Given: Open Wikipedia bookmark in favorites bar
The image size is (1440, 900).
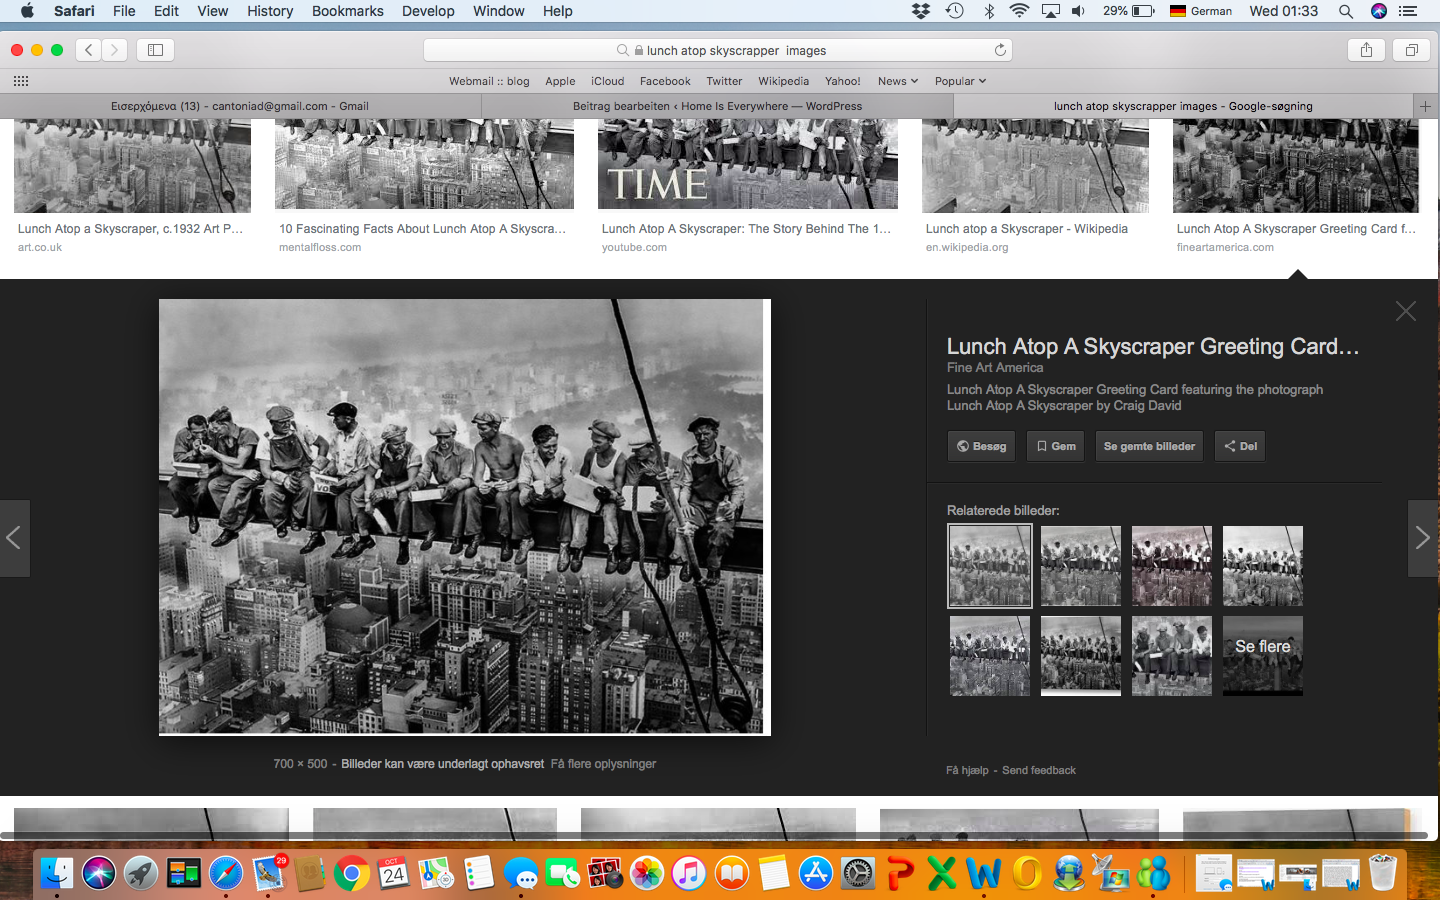Looking at the screenshot, I should click(783, 81).
